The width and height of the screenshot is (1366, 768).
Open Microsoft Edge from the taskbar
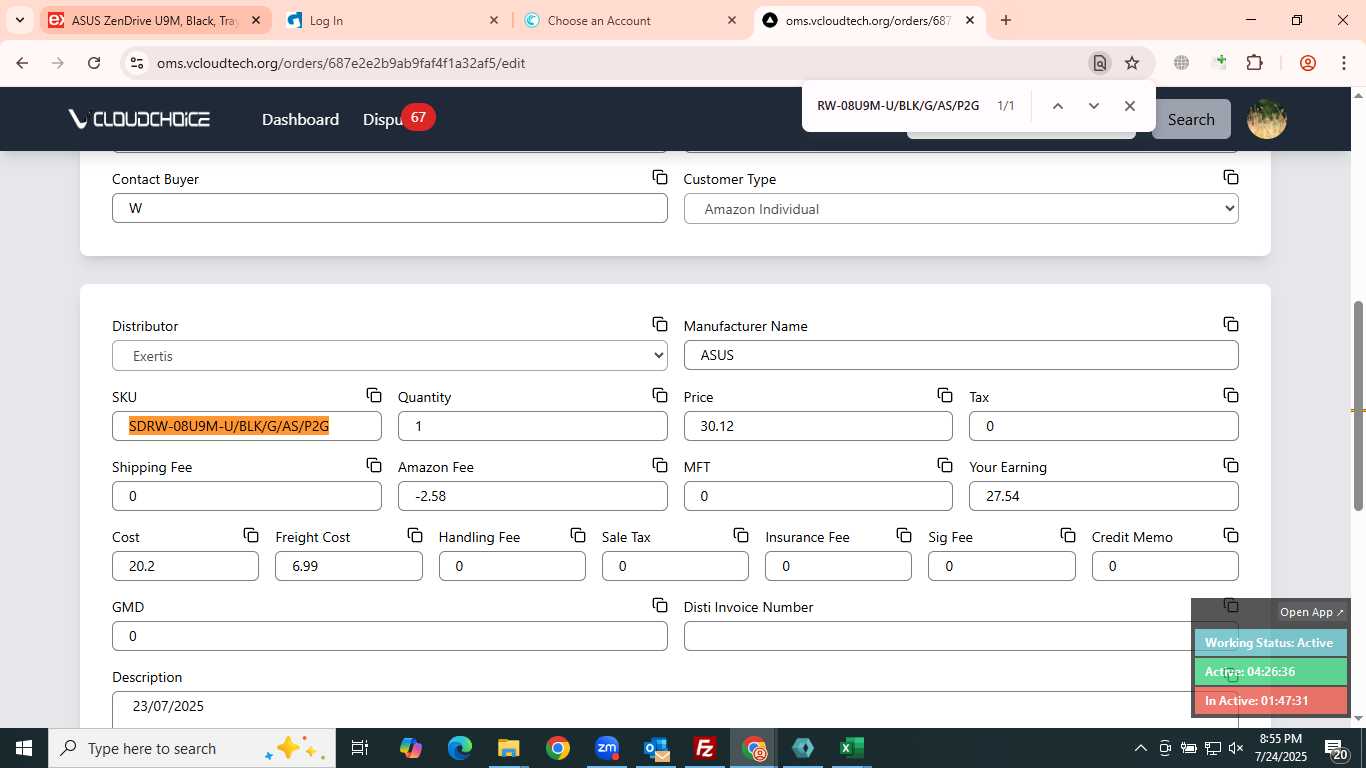click(459, 748)
